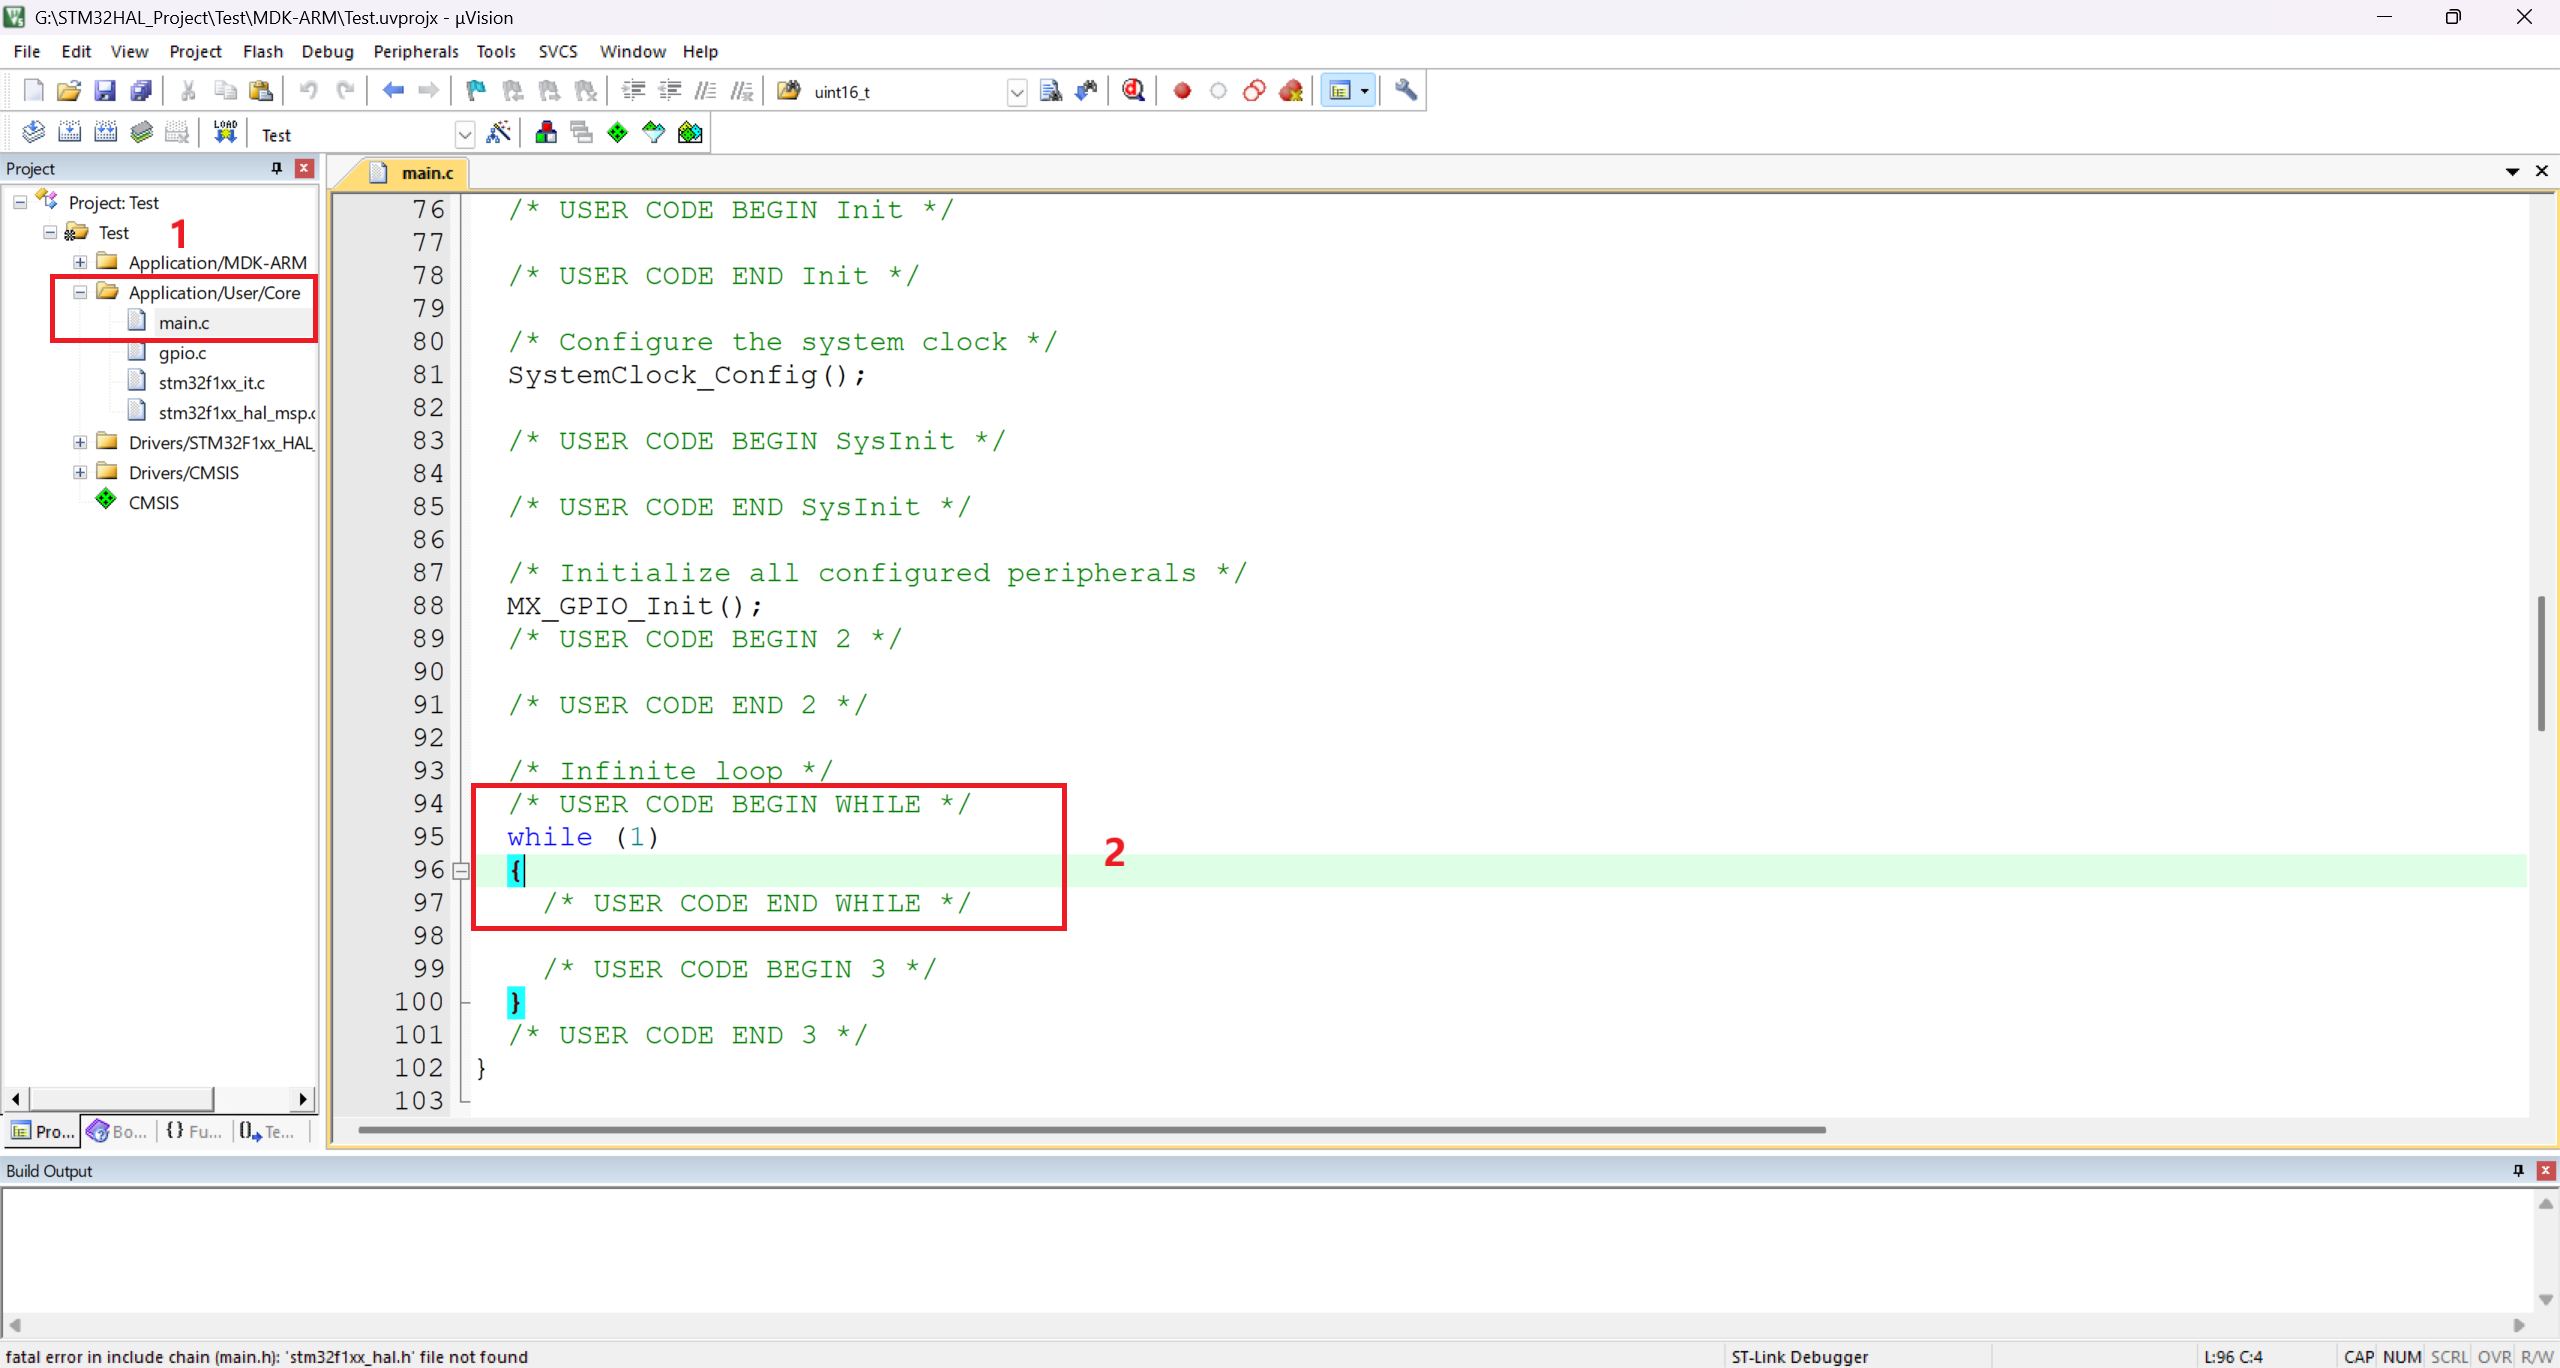Click the Toggle Bookmark flag icon
The image size is (2560, 1368).
[476, 91]
